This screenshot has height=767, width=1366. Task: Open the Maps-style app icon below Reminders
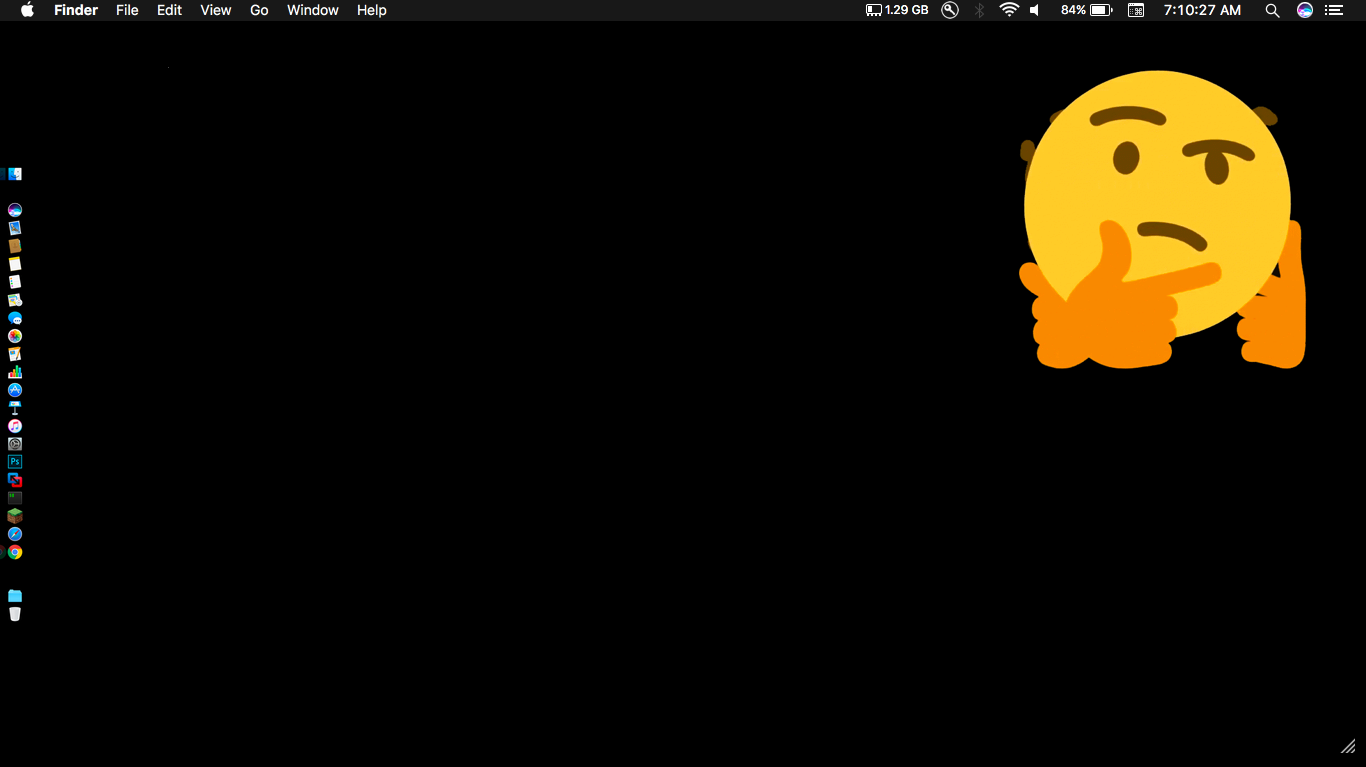[15, 300]
